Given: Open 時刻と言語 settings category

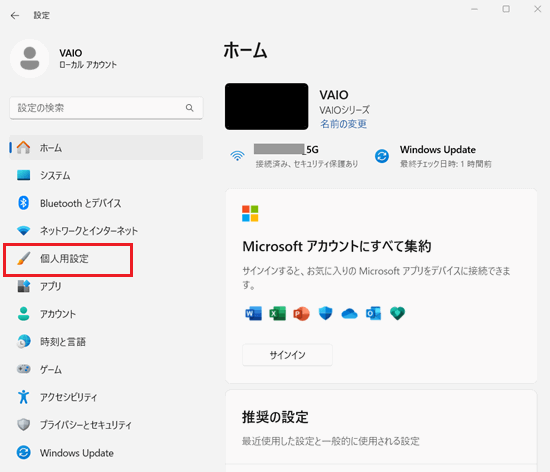Looking at the screenshot, I should tap(106, 342).
